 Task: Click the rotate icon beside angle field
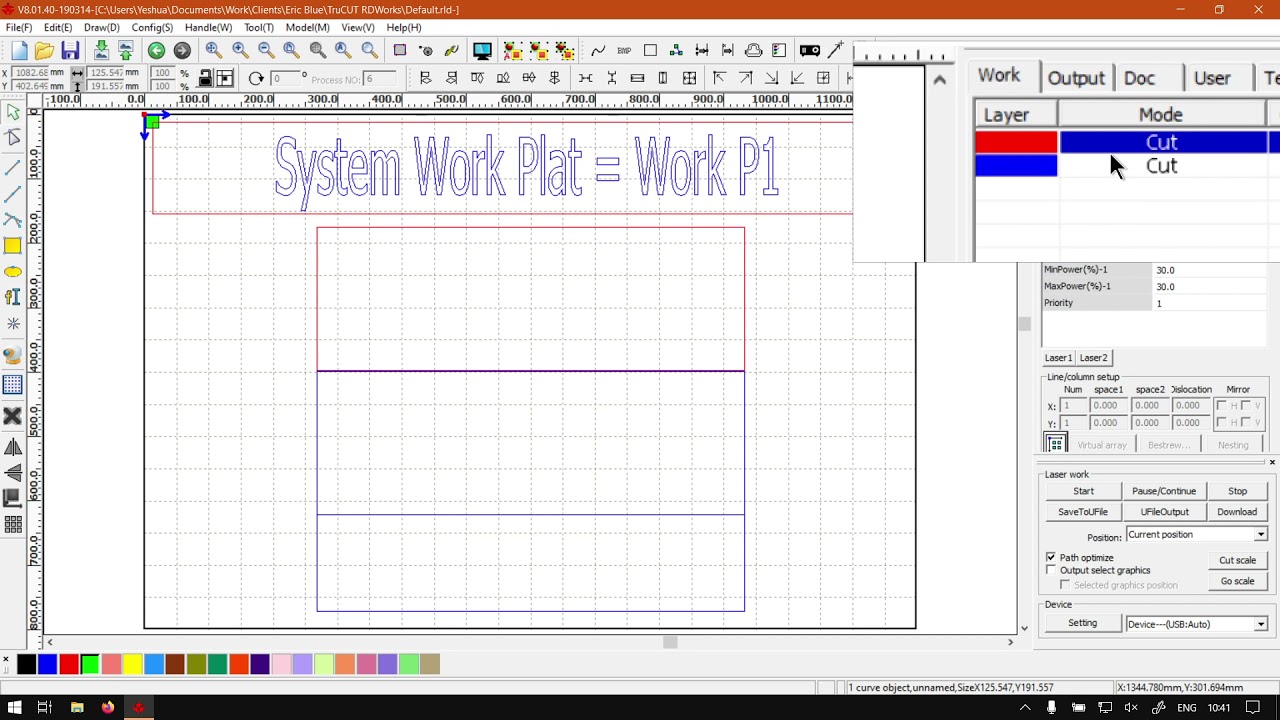pyautogui.click(x=256, y=79)
